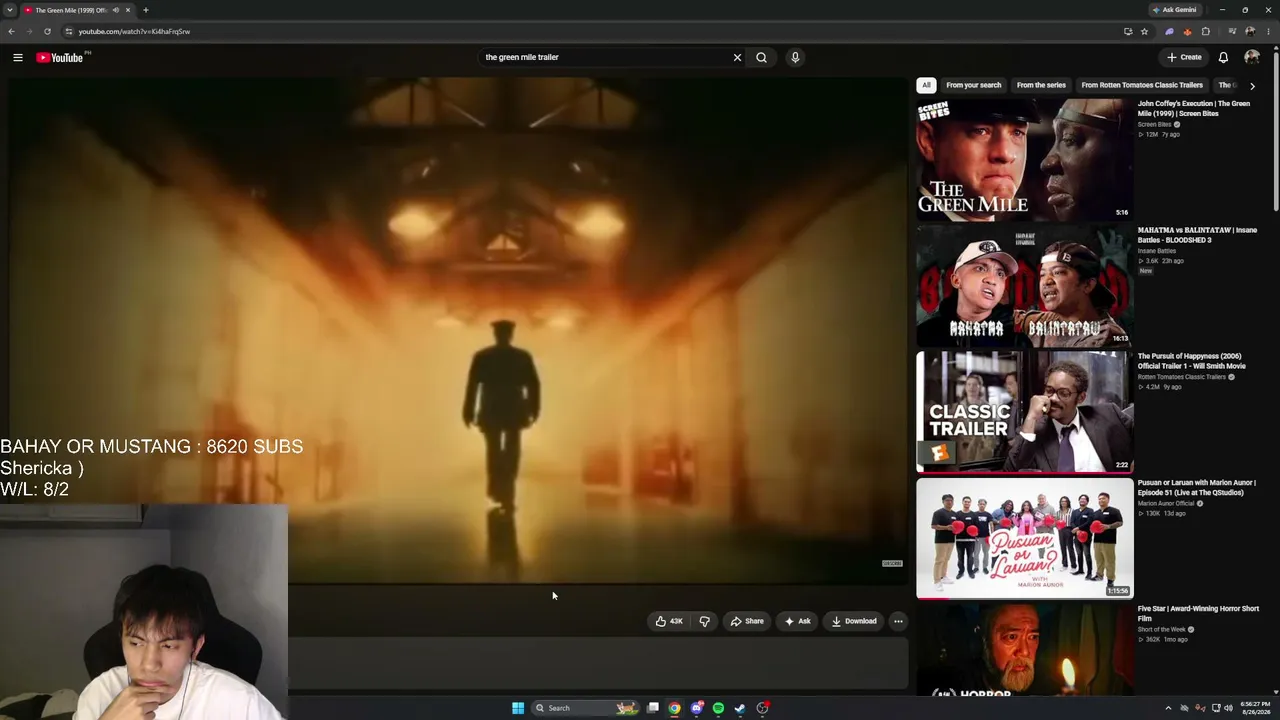The height and width of the screenshot is (720, 1280).
Task: Open The Pursuit of Happyness trailer thumbnail
Action: click(1025, 411)
